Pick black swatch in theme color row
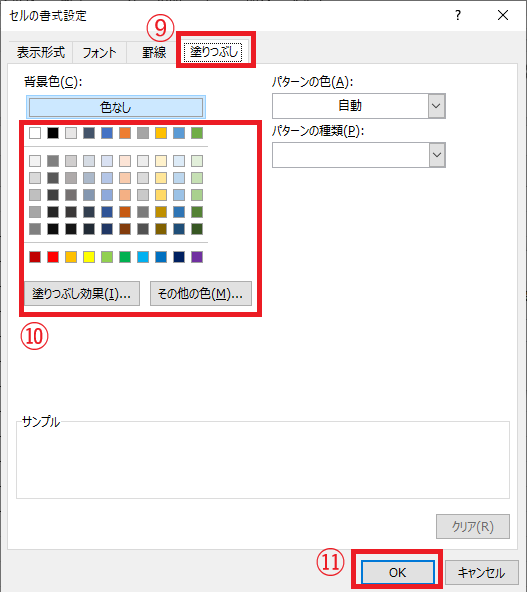527x592 pixels. 53,133
